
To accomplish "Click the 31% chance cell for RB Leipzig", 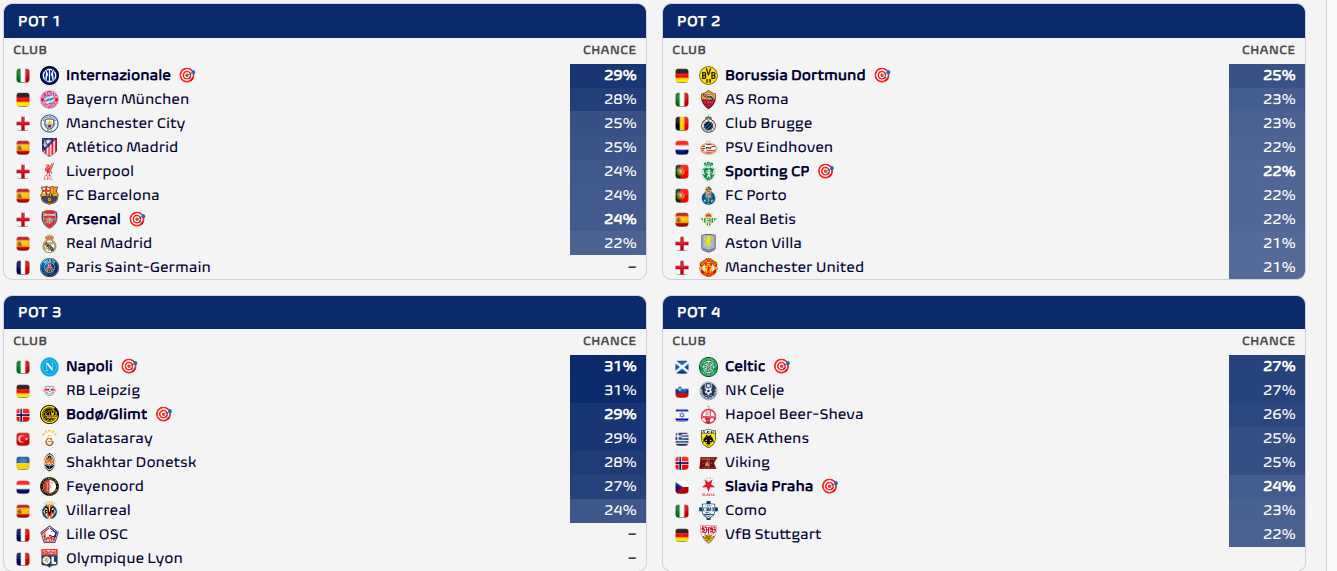I will 608,390.
